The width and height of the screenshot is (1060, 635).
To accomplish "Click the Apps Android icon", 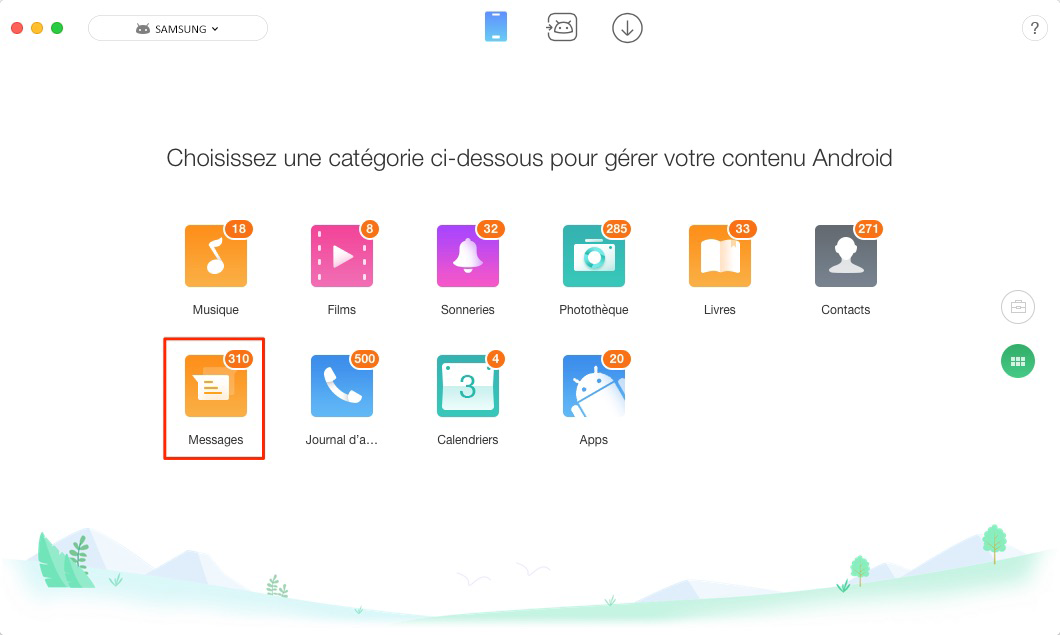I will click(593, 386).
